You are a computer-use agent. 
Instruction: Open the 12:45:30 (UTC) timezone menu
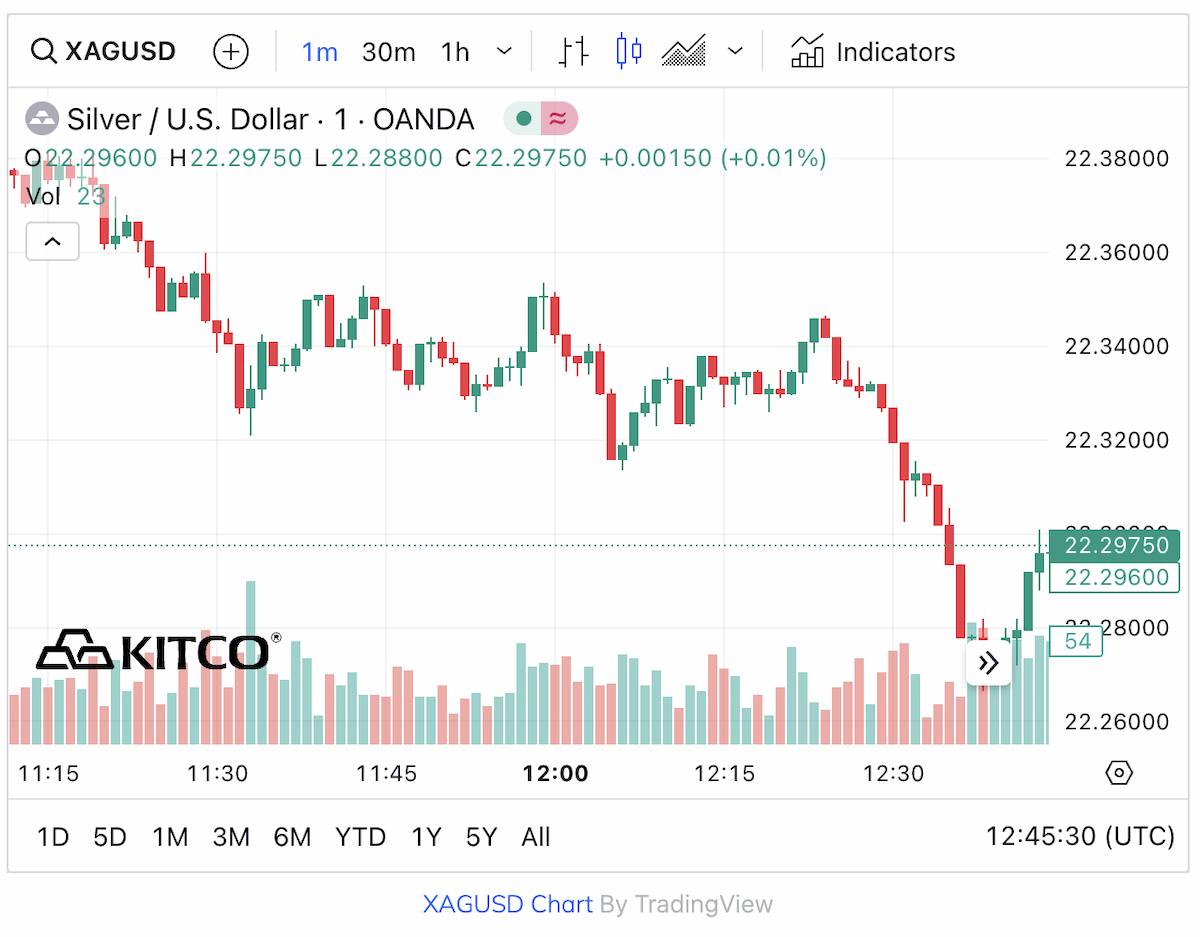[x=1080, y=836]
